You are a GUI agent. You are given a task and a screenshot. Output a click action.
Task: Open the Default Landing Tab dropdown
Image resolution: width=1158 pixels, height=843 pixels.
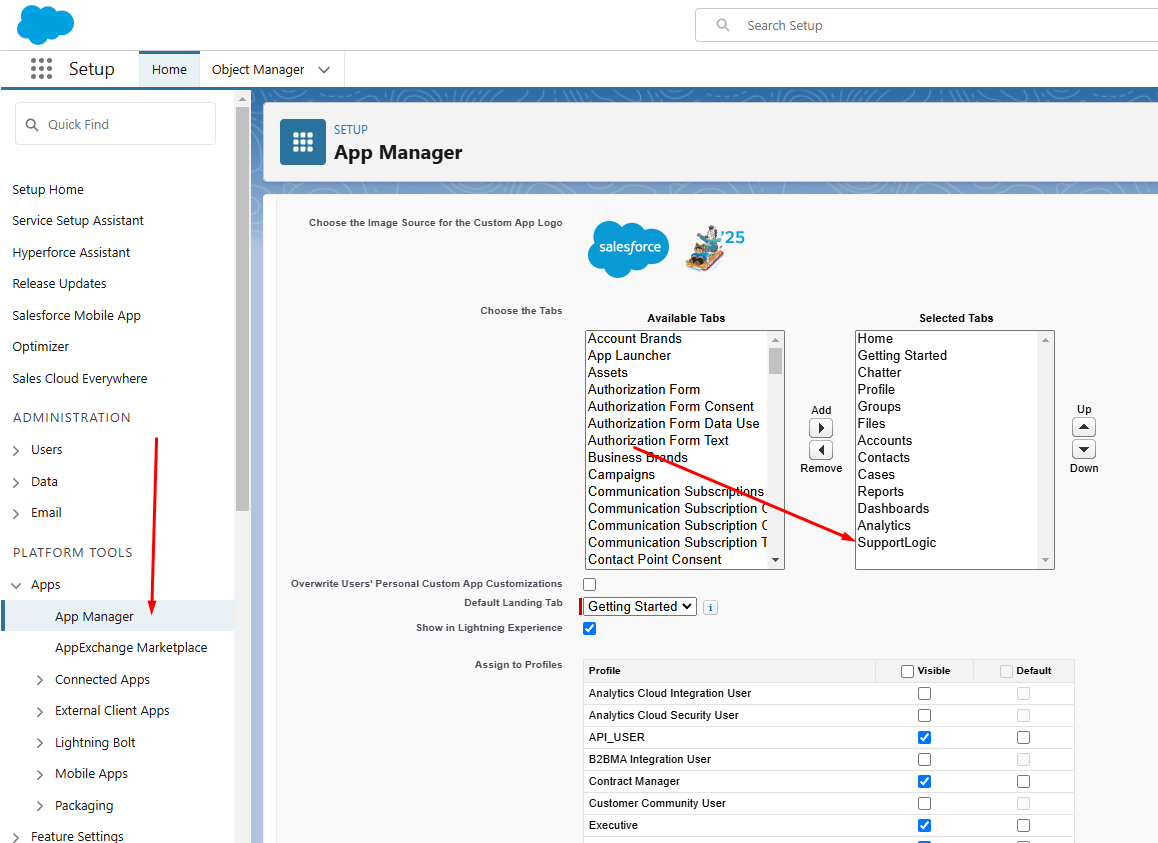pyautogui.click(x=640, y=607)
